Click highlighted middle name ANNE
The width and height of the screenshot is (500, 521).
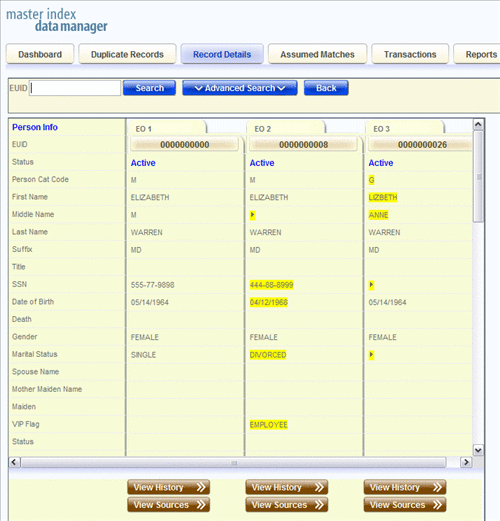point(378,215)
